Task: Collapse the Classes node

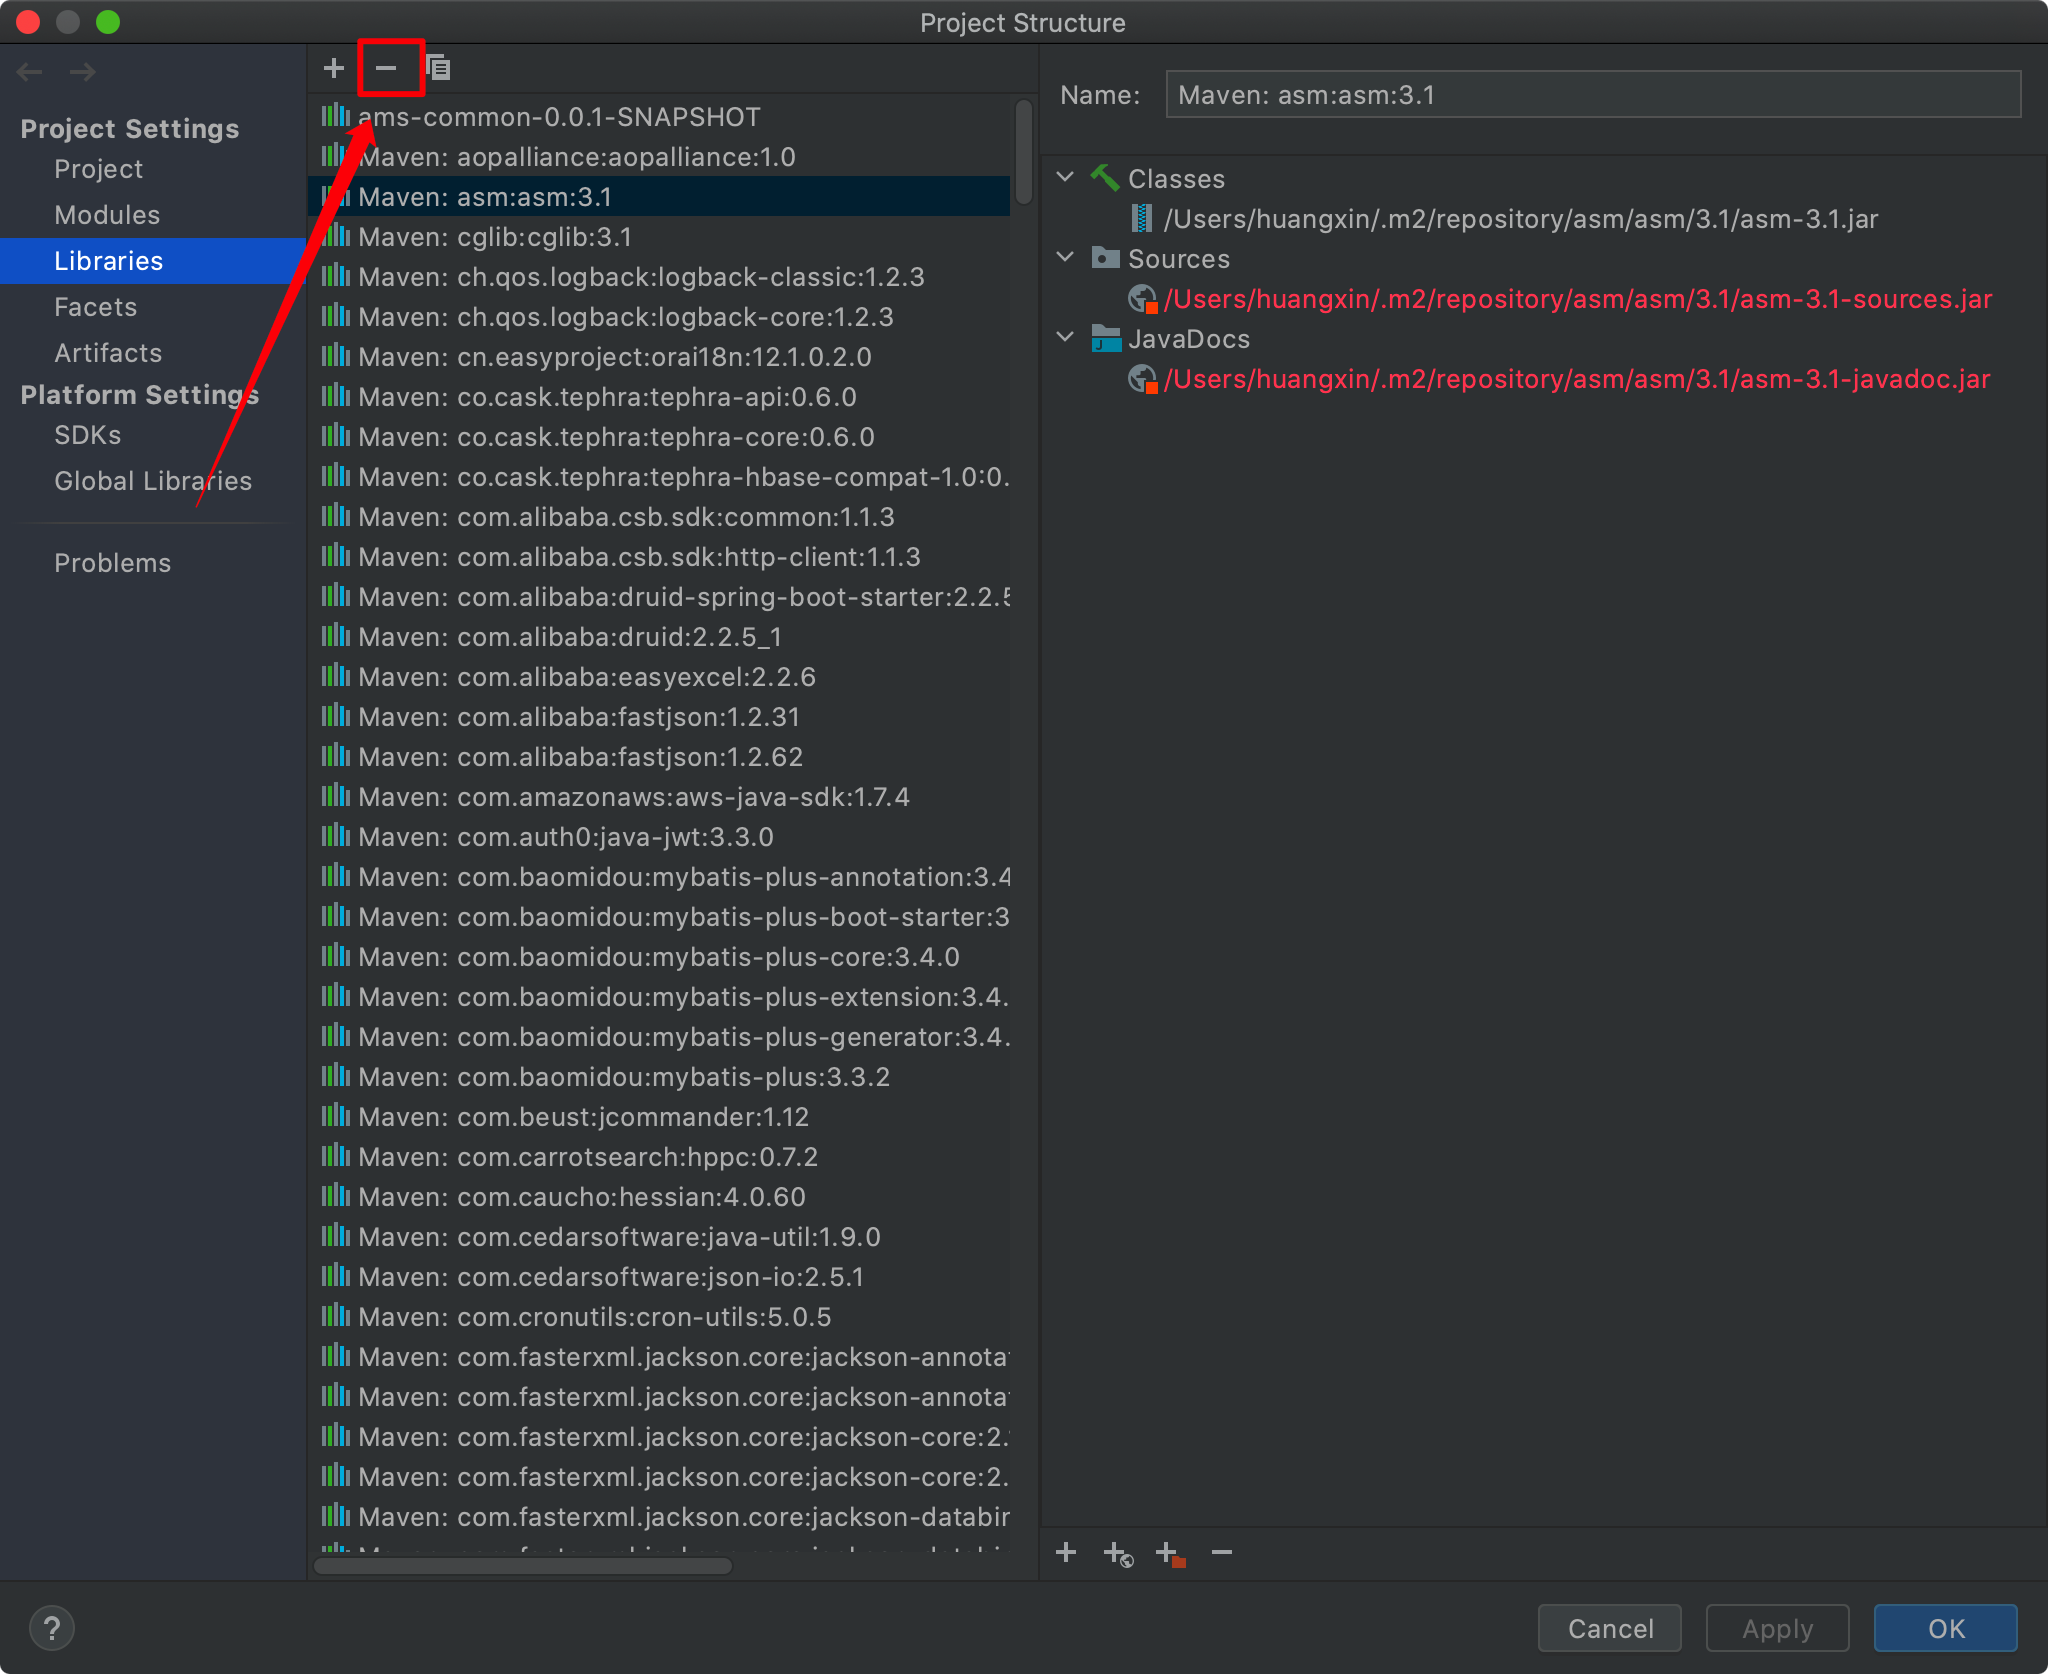Action: click(x=1066, y=177)
